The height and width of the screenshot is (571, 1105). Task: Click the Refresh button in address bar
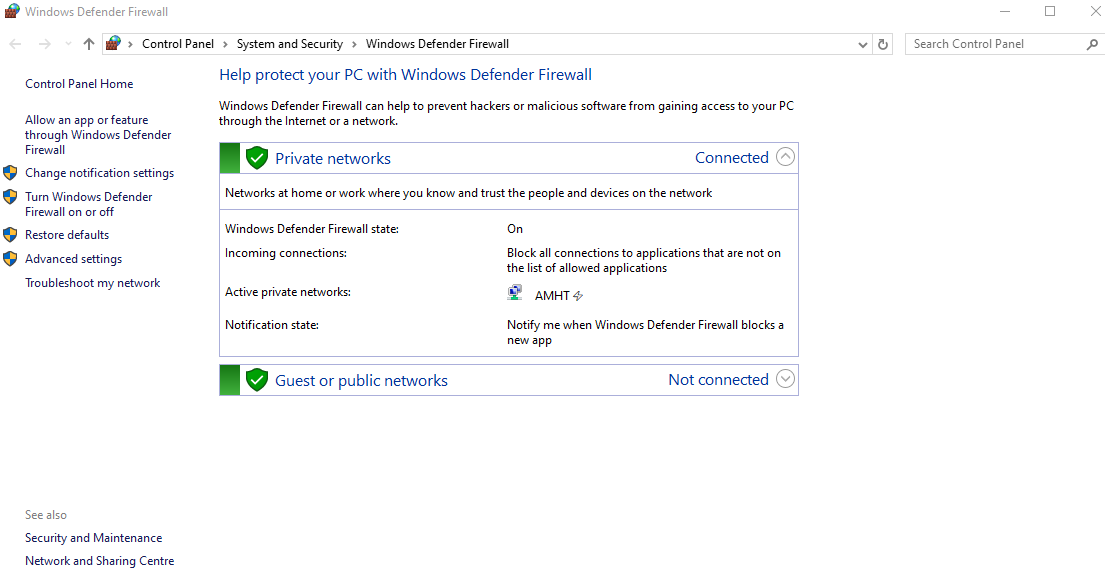click(x=883, y=44)
